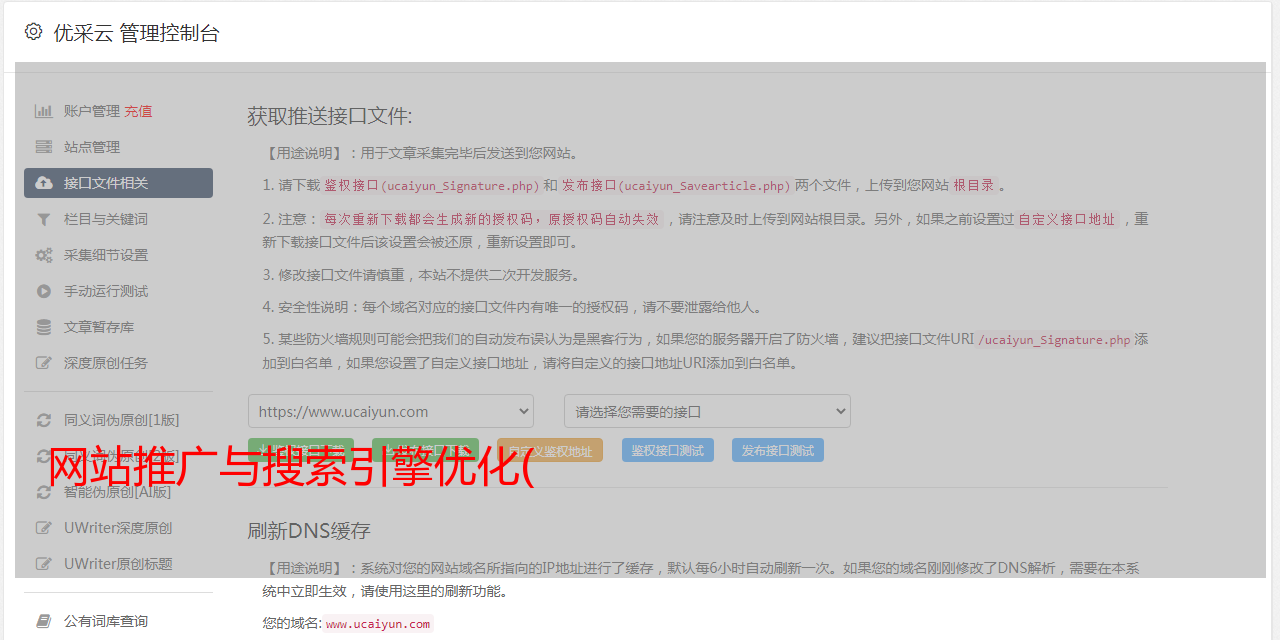Image resolution: width=1280 pixels, height=640 pixels.
Task: Click the gear icon beside 优采云 管理控制台
Action: point(33,32)
